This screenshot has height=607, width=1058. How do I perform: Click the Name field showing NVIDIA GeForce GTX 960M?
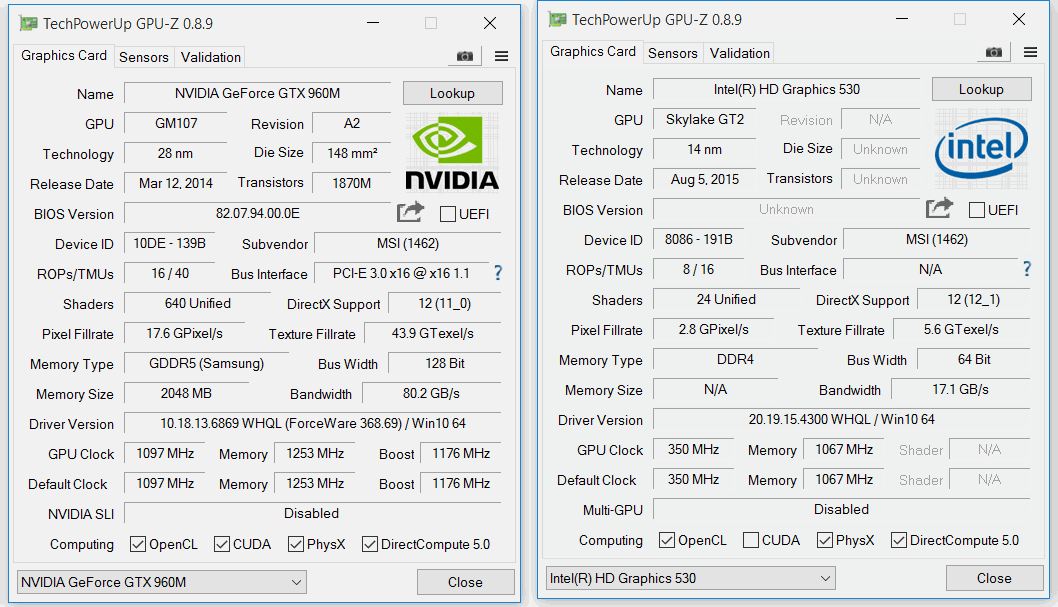pos(258,94)
